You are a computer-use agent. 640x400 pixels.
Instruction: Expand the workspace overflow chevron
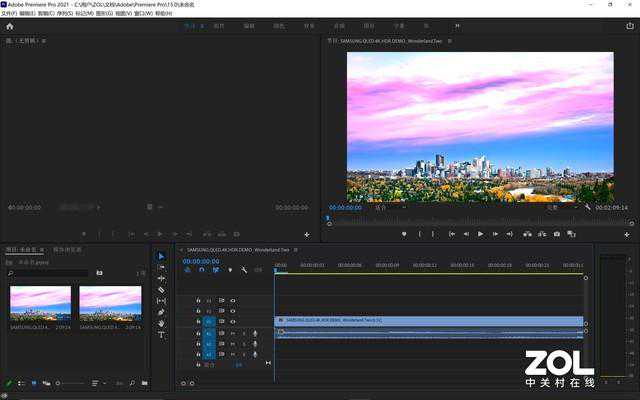(456, 26)
